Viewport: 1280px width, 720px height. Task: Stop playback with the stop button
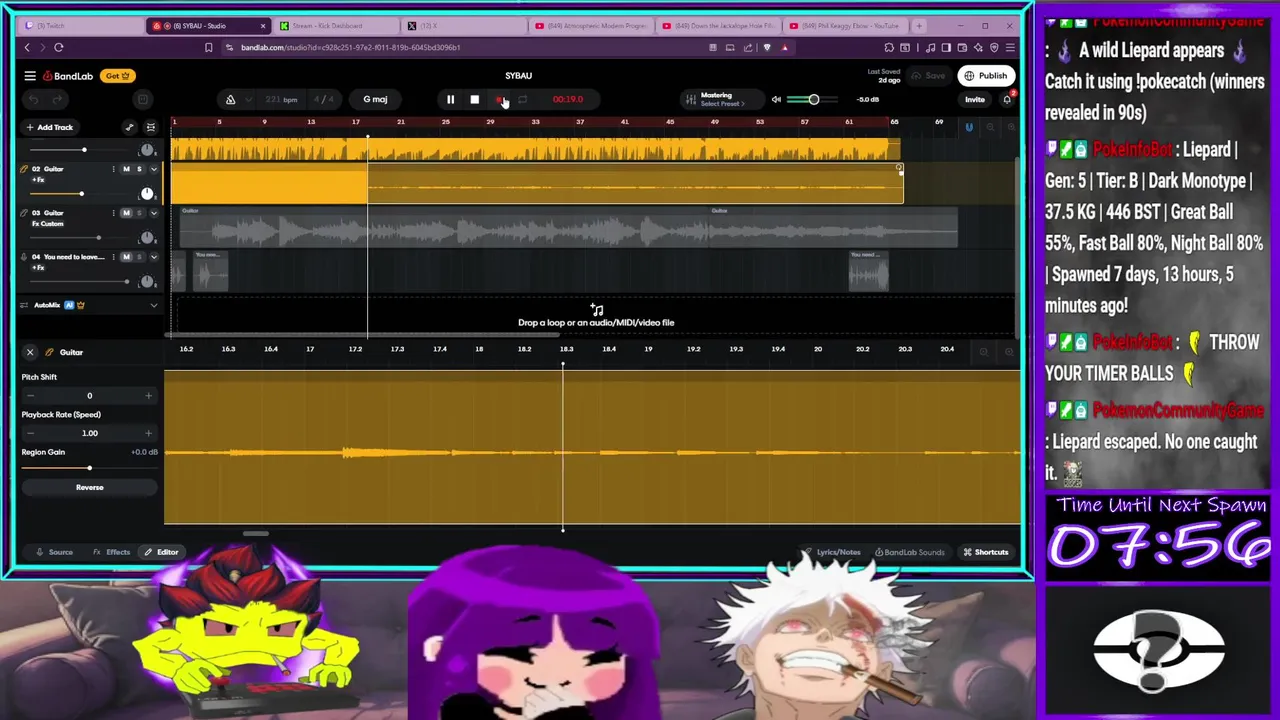pos(474,99)
